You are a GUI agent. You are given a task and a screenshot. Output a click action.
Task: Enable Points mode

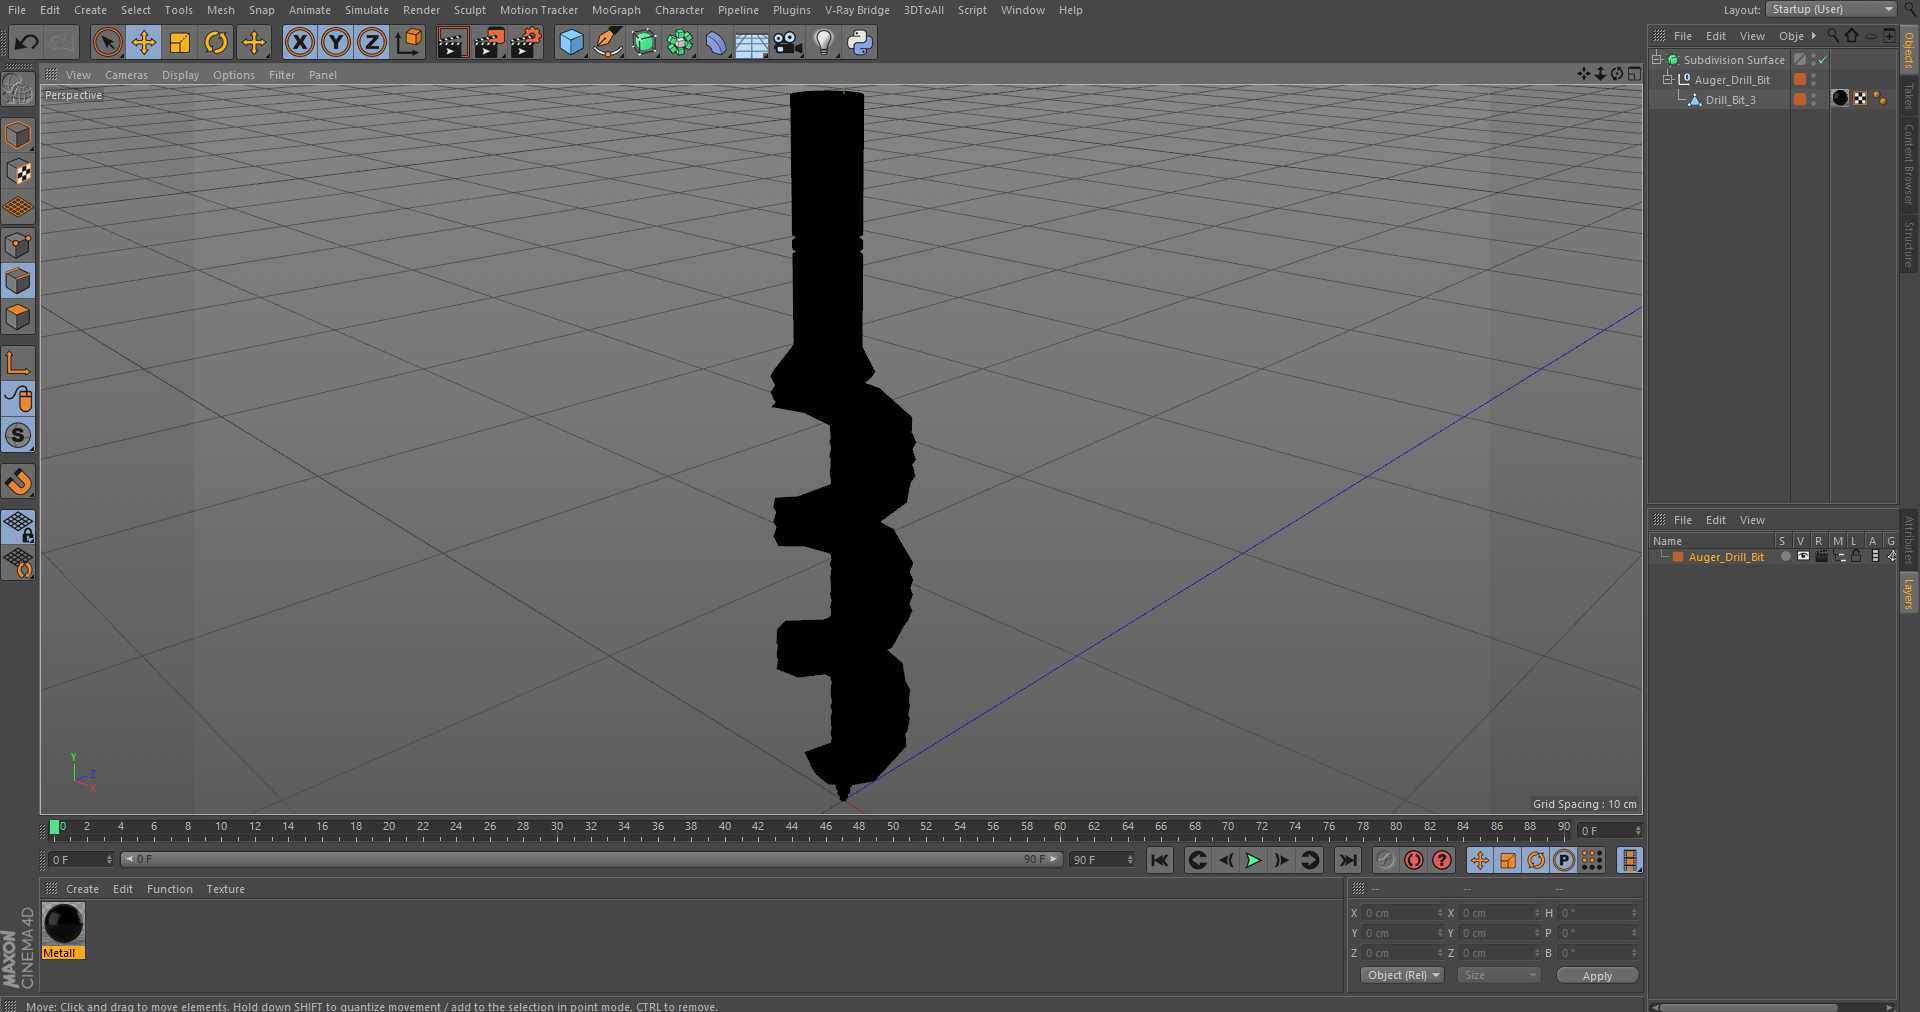click(x=18, y=245)
